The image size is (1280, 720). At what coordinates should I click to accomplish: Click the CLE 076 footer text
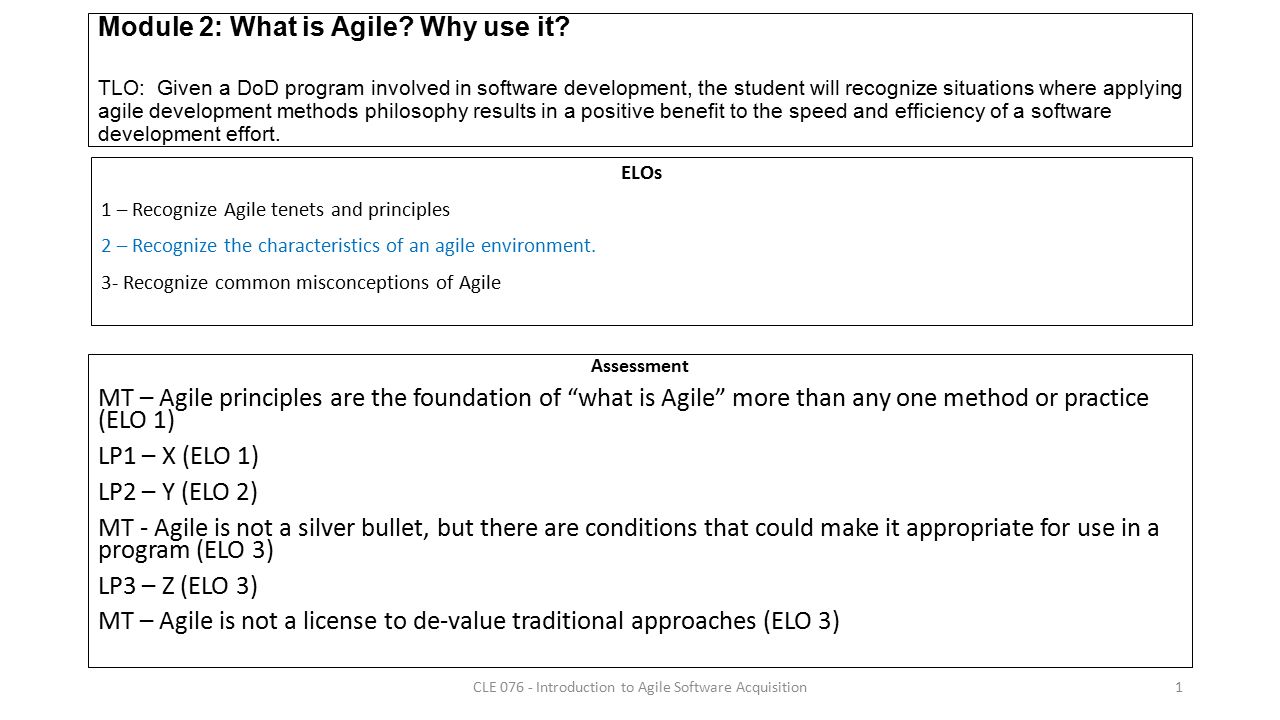pyautogui.click(x=640, y=687)
